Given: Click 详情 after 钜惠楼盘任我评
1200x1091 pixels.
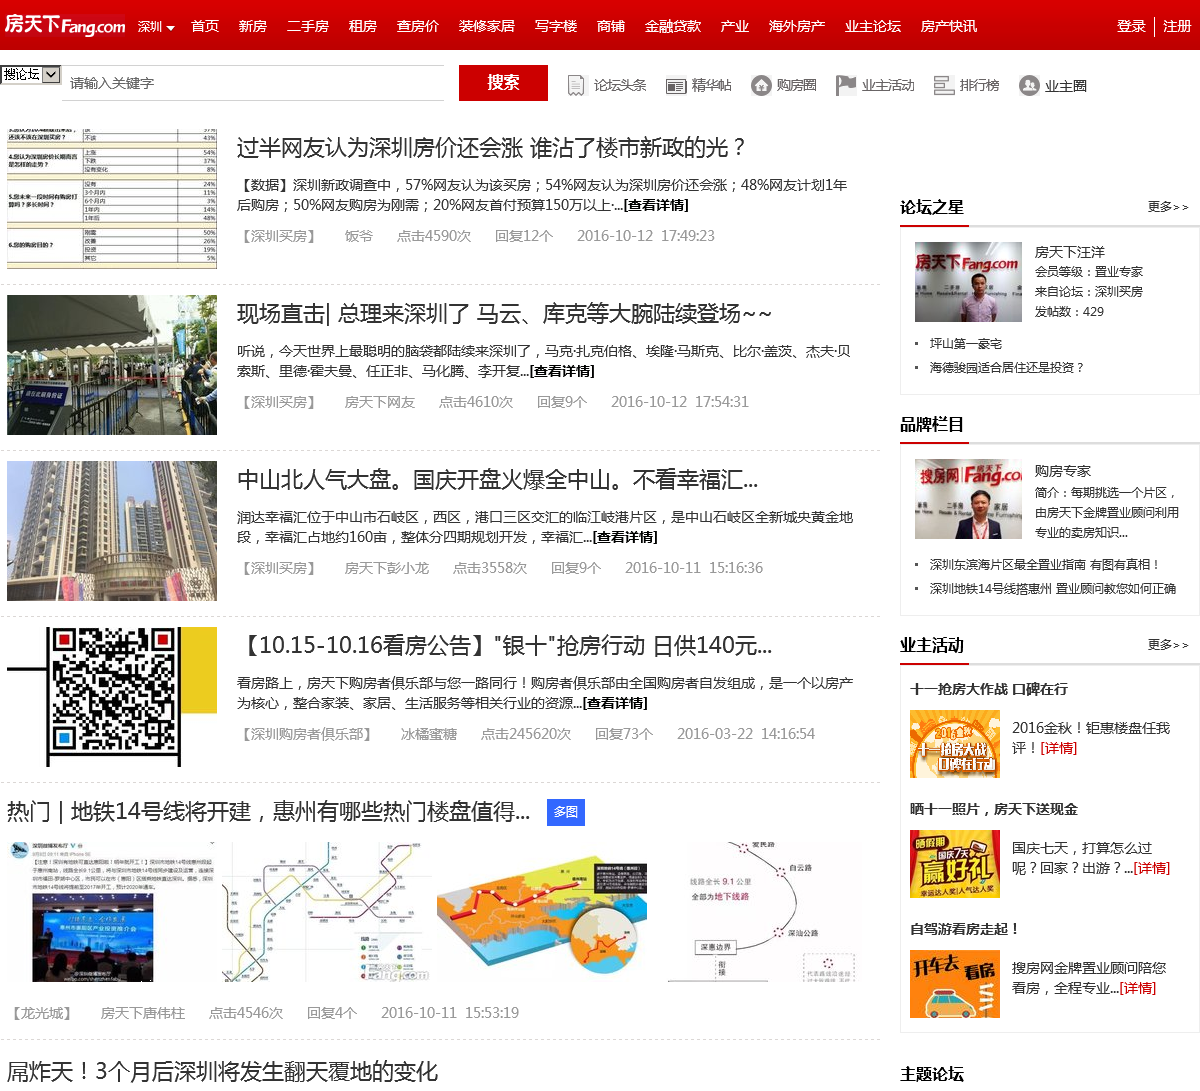Looking at the screenshot, I should coord(1058,748).
